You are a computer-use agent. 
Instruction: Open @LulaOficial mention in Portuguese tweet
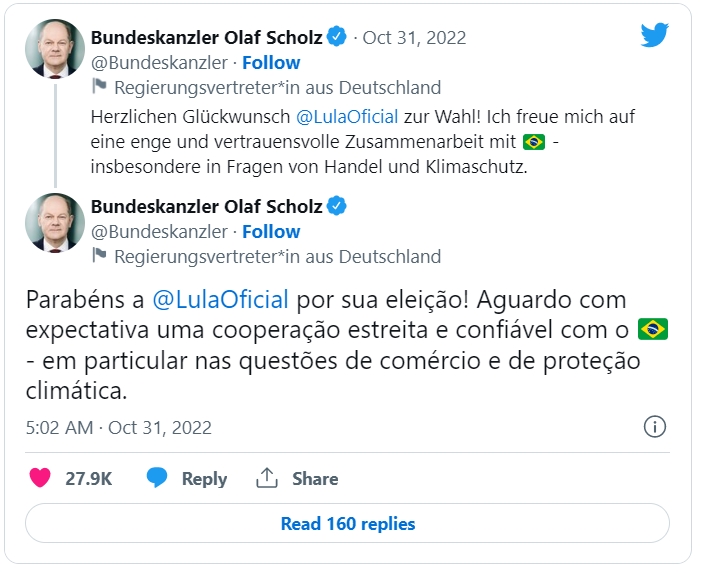[x=220, y=299]
